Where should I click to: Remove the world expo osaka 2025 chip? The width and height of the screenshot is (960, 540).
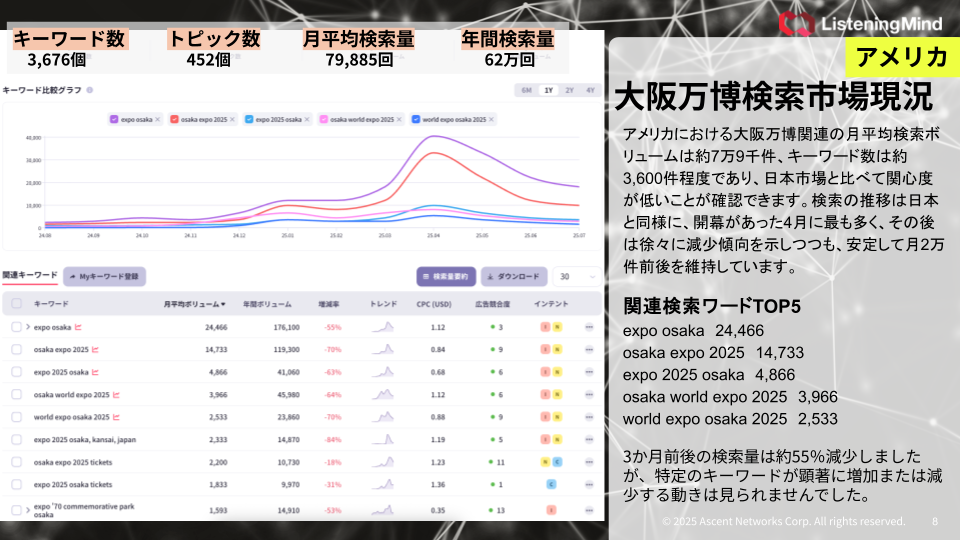pos(493,119)
